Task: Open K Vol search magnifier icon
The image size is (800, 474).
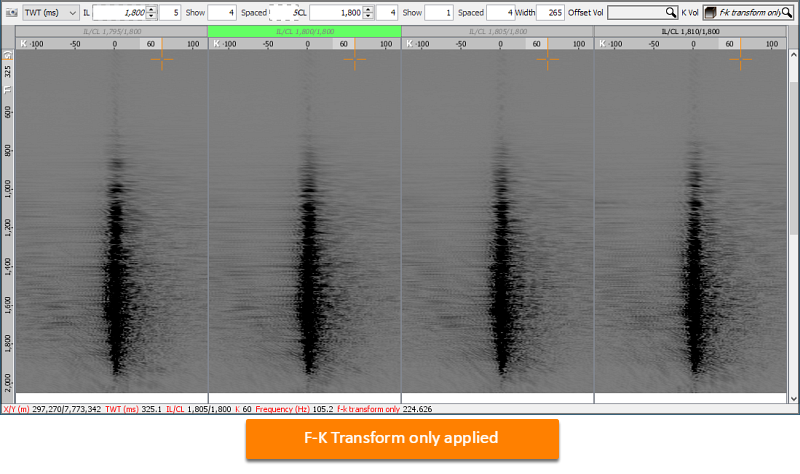Action: [x=787, y=13]
